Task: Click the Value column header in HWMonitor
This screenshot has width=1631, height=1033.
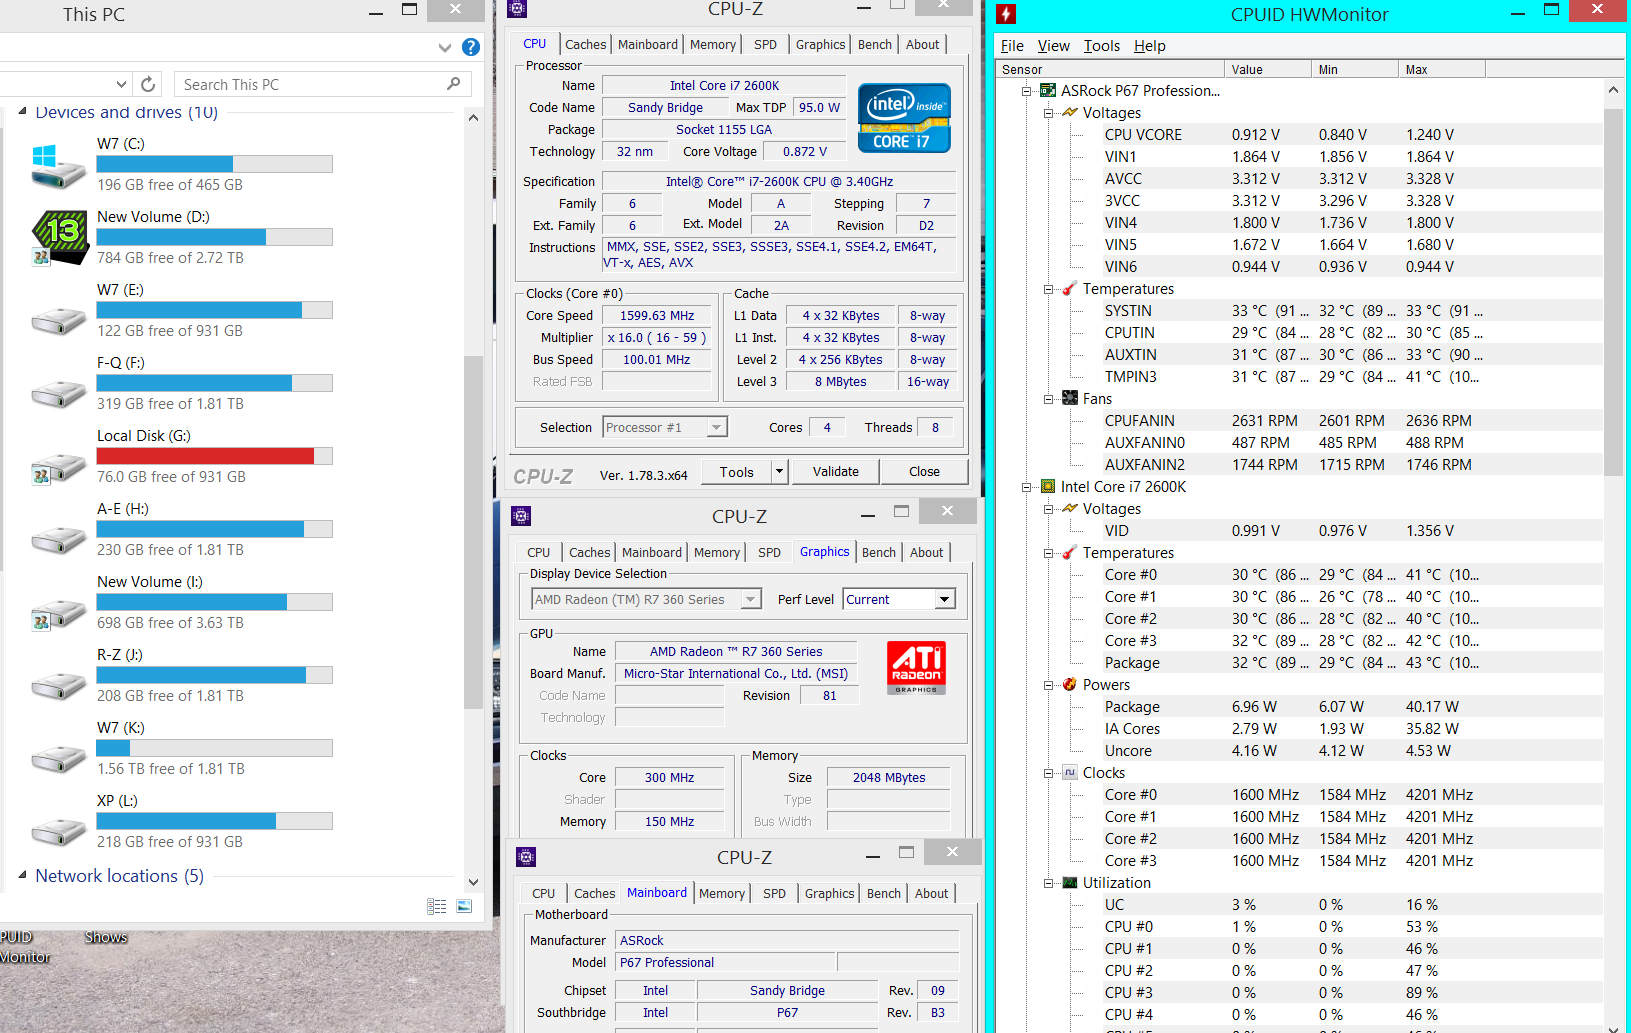Action: pos(1267,69)
